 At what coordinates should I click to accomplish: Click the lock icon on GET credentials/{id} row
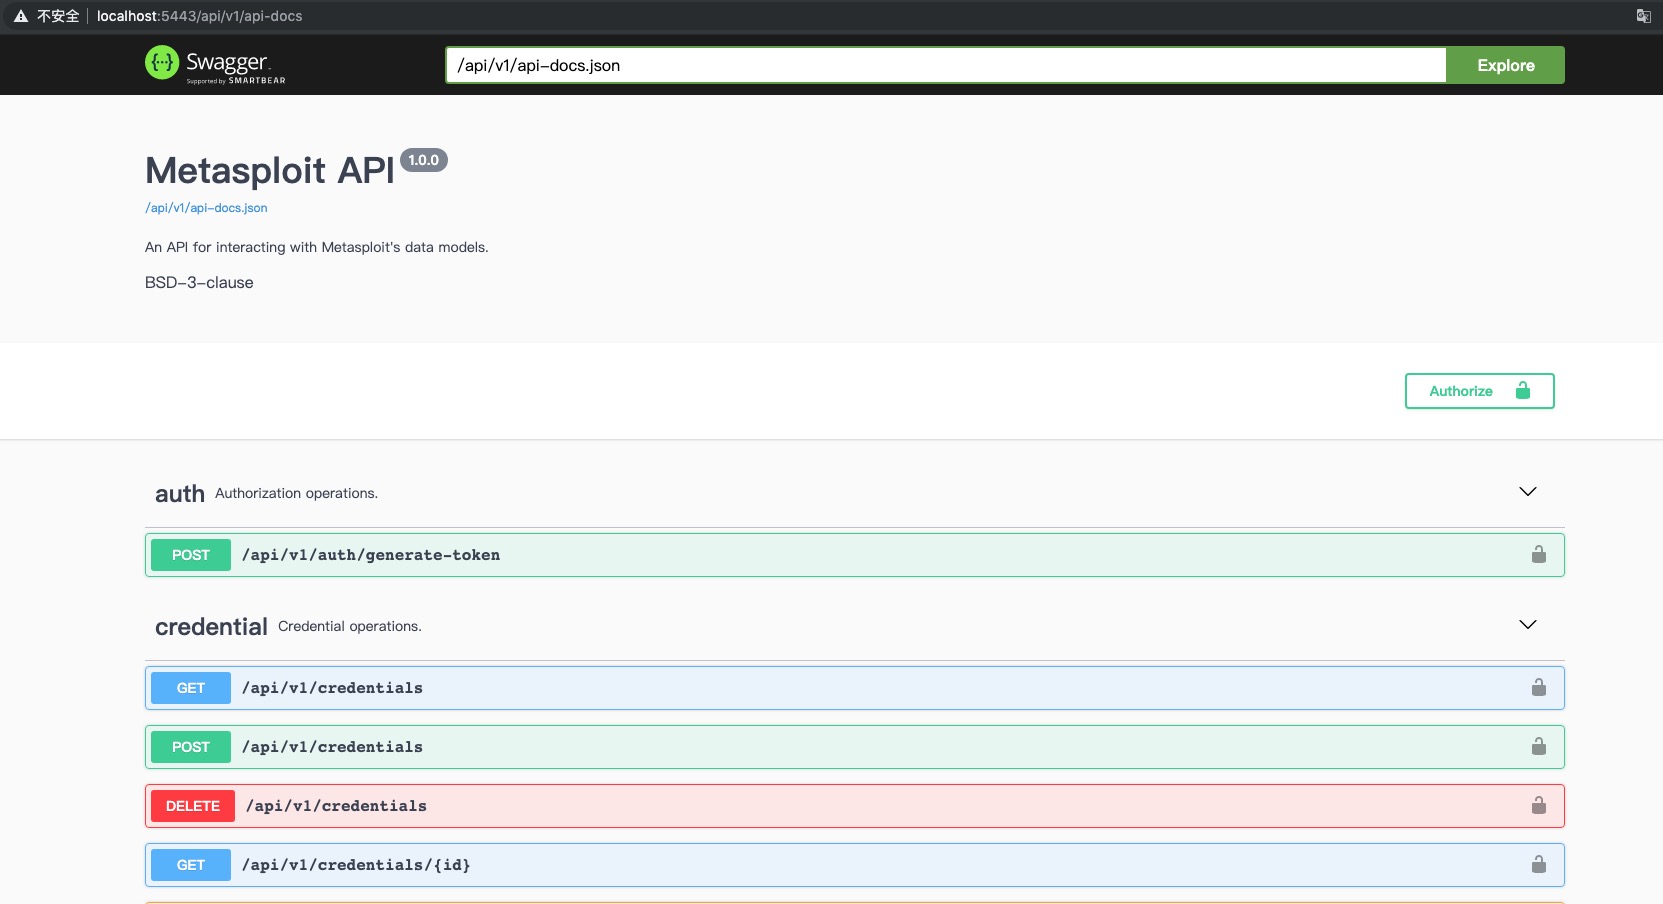click(1539, 864)
